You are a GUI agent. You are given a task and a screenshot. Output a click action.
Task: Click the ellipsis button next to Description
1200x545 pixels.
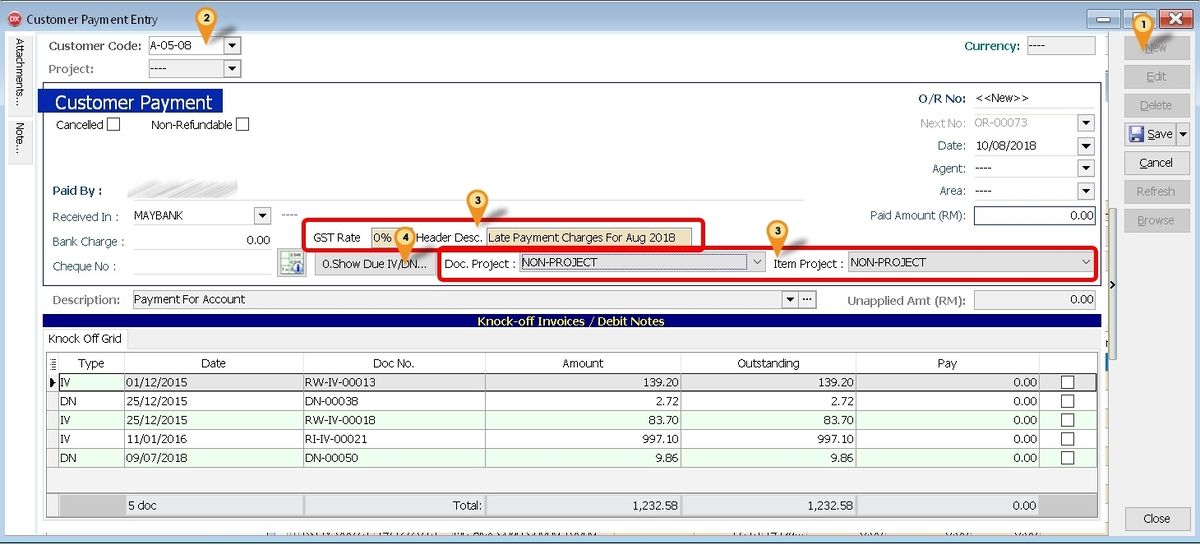[808, 299]
